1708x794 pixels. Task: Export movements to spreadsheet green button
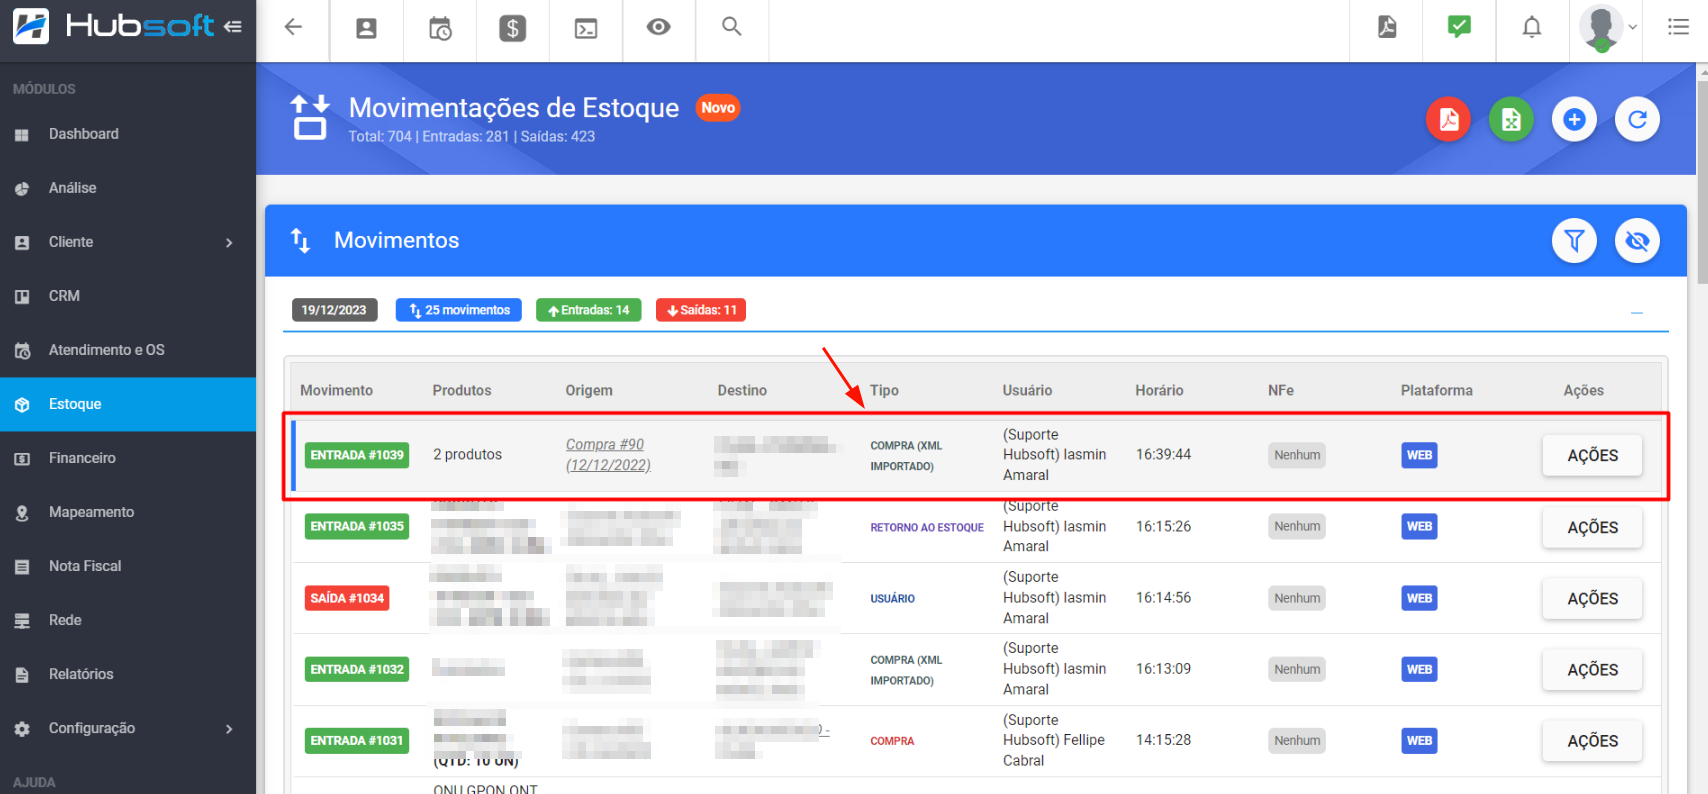click(1511, 120)
